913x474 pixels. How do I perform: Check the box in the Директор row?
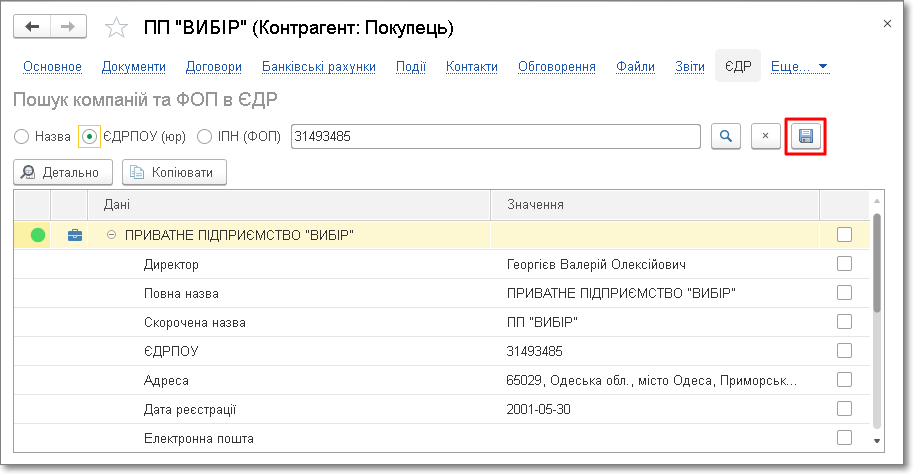click(844, 264)
